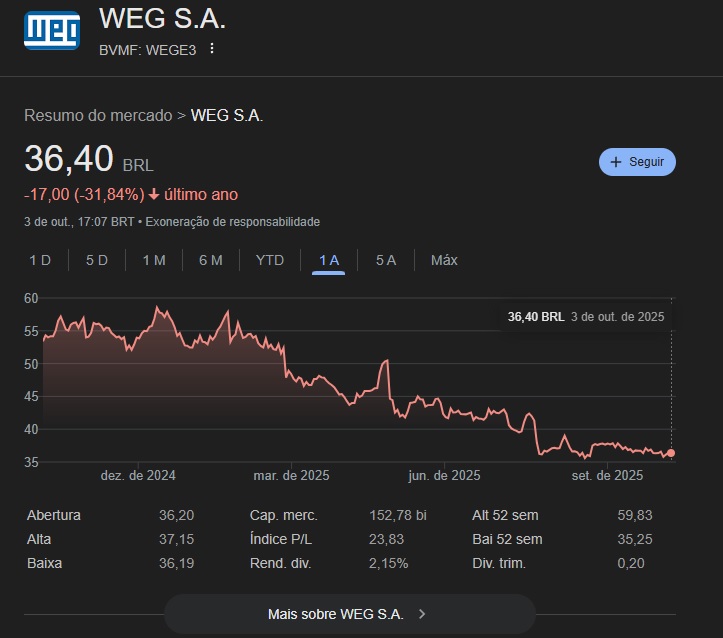Open the three-dot options menu beside WEGE3
This screenshot has height=638, width=723.
click(x=212, y=49)
